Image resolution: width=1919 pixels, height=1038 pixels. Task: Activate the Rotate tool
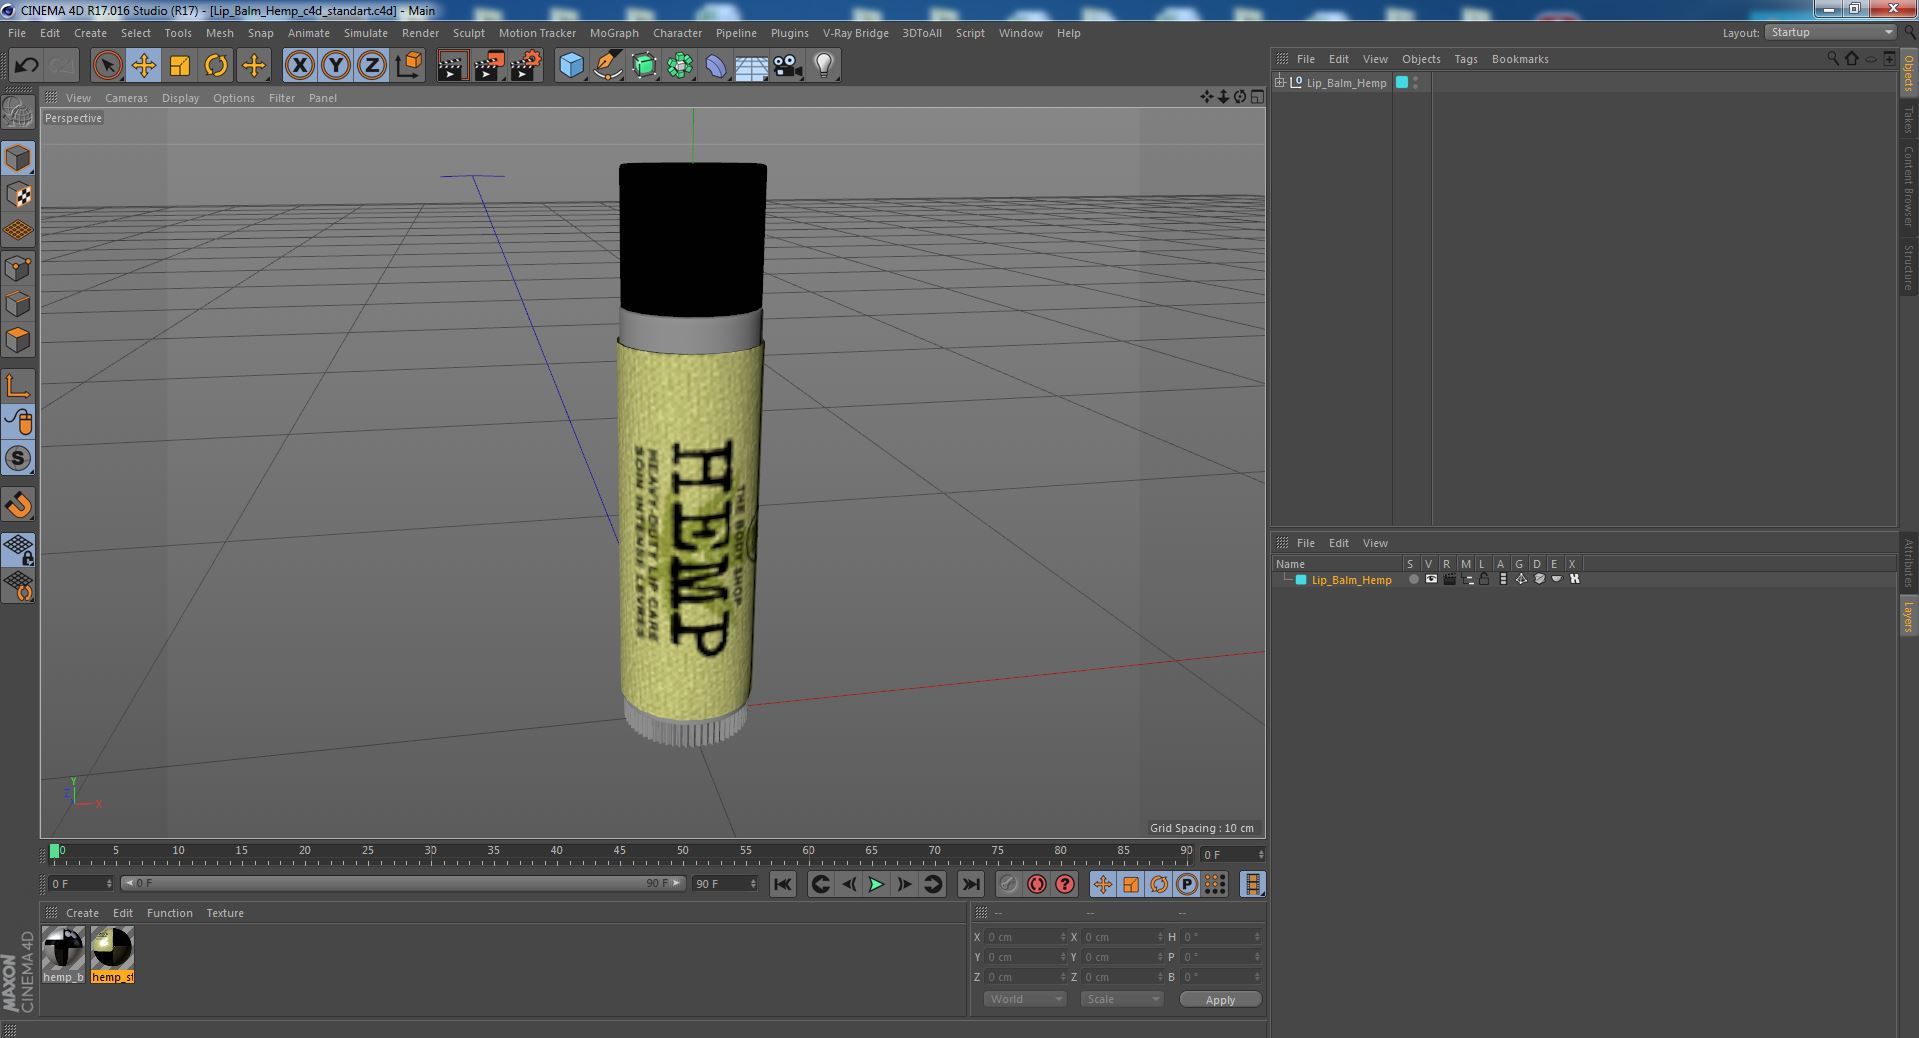pos(216,66)
